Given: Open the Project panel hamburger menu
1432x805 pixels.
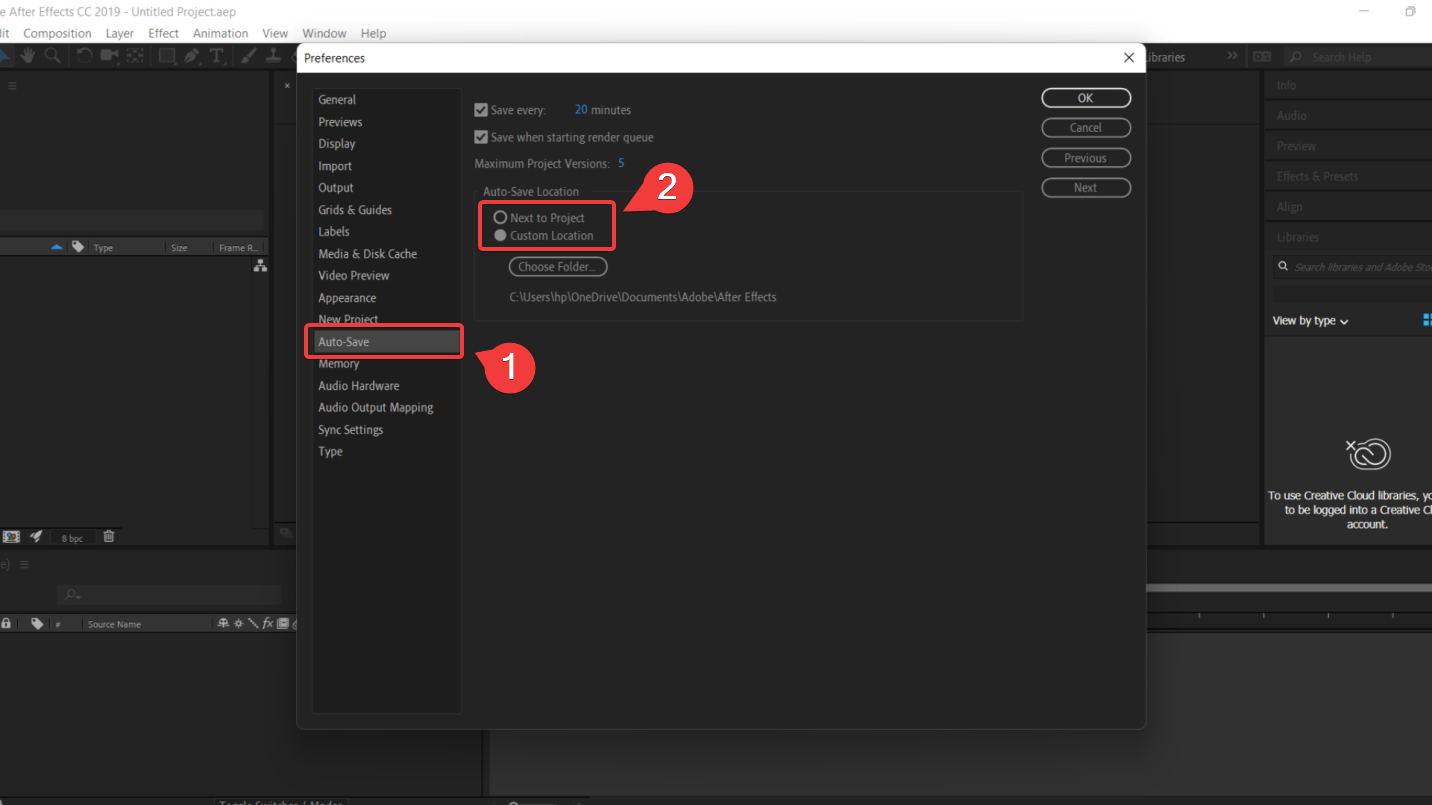Looking at the screenshot, I should [x=12, y=86].
